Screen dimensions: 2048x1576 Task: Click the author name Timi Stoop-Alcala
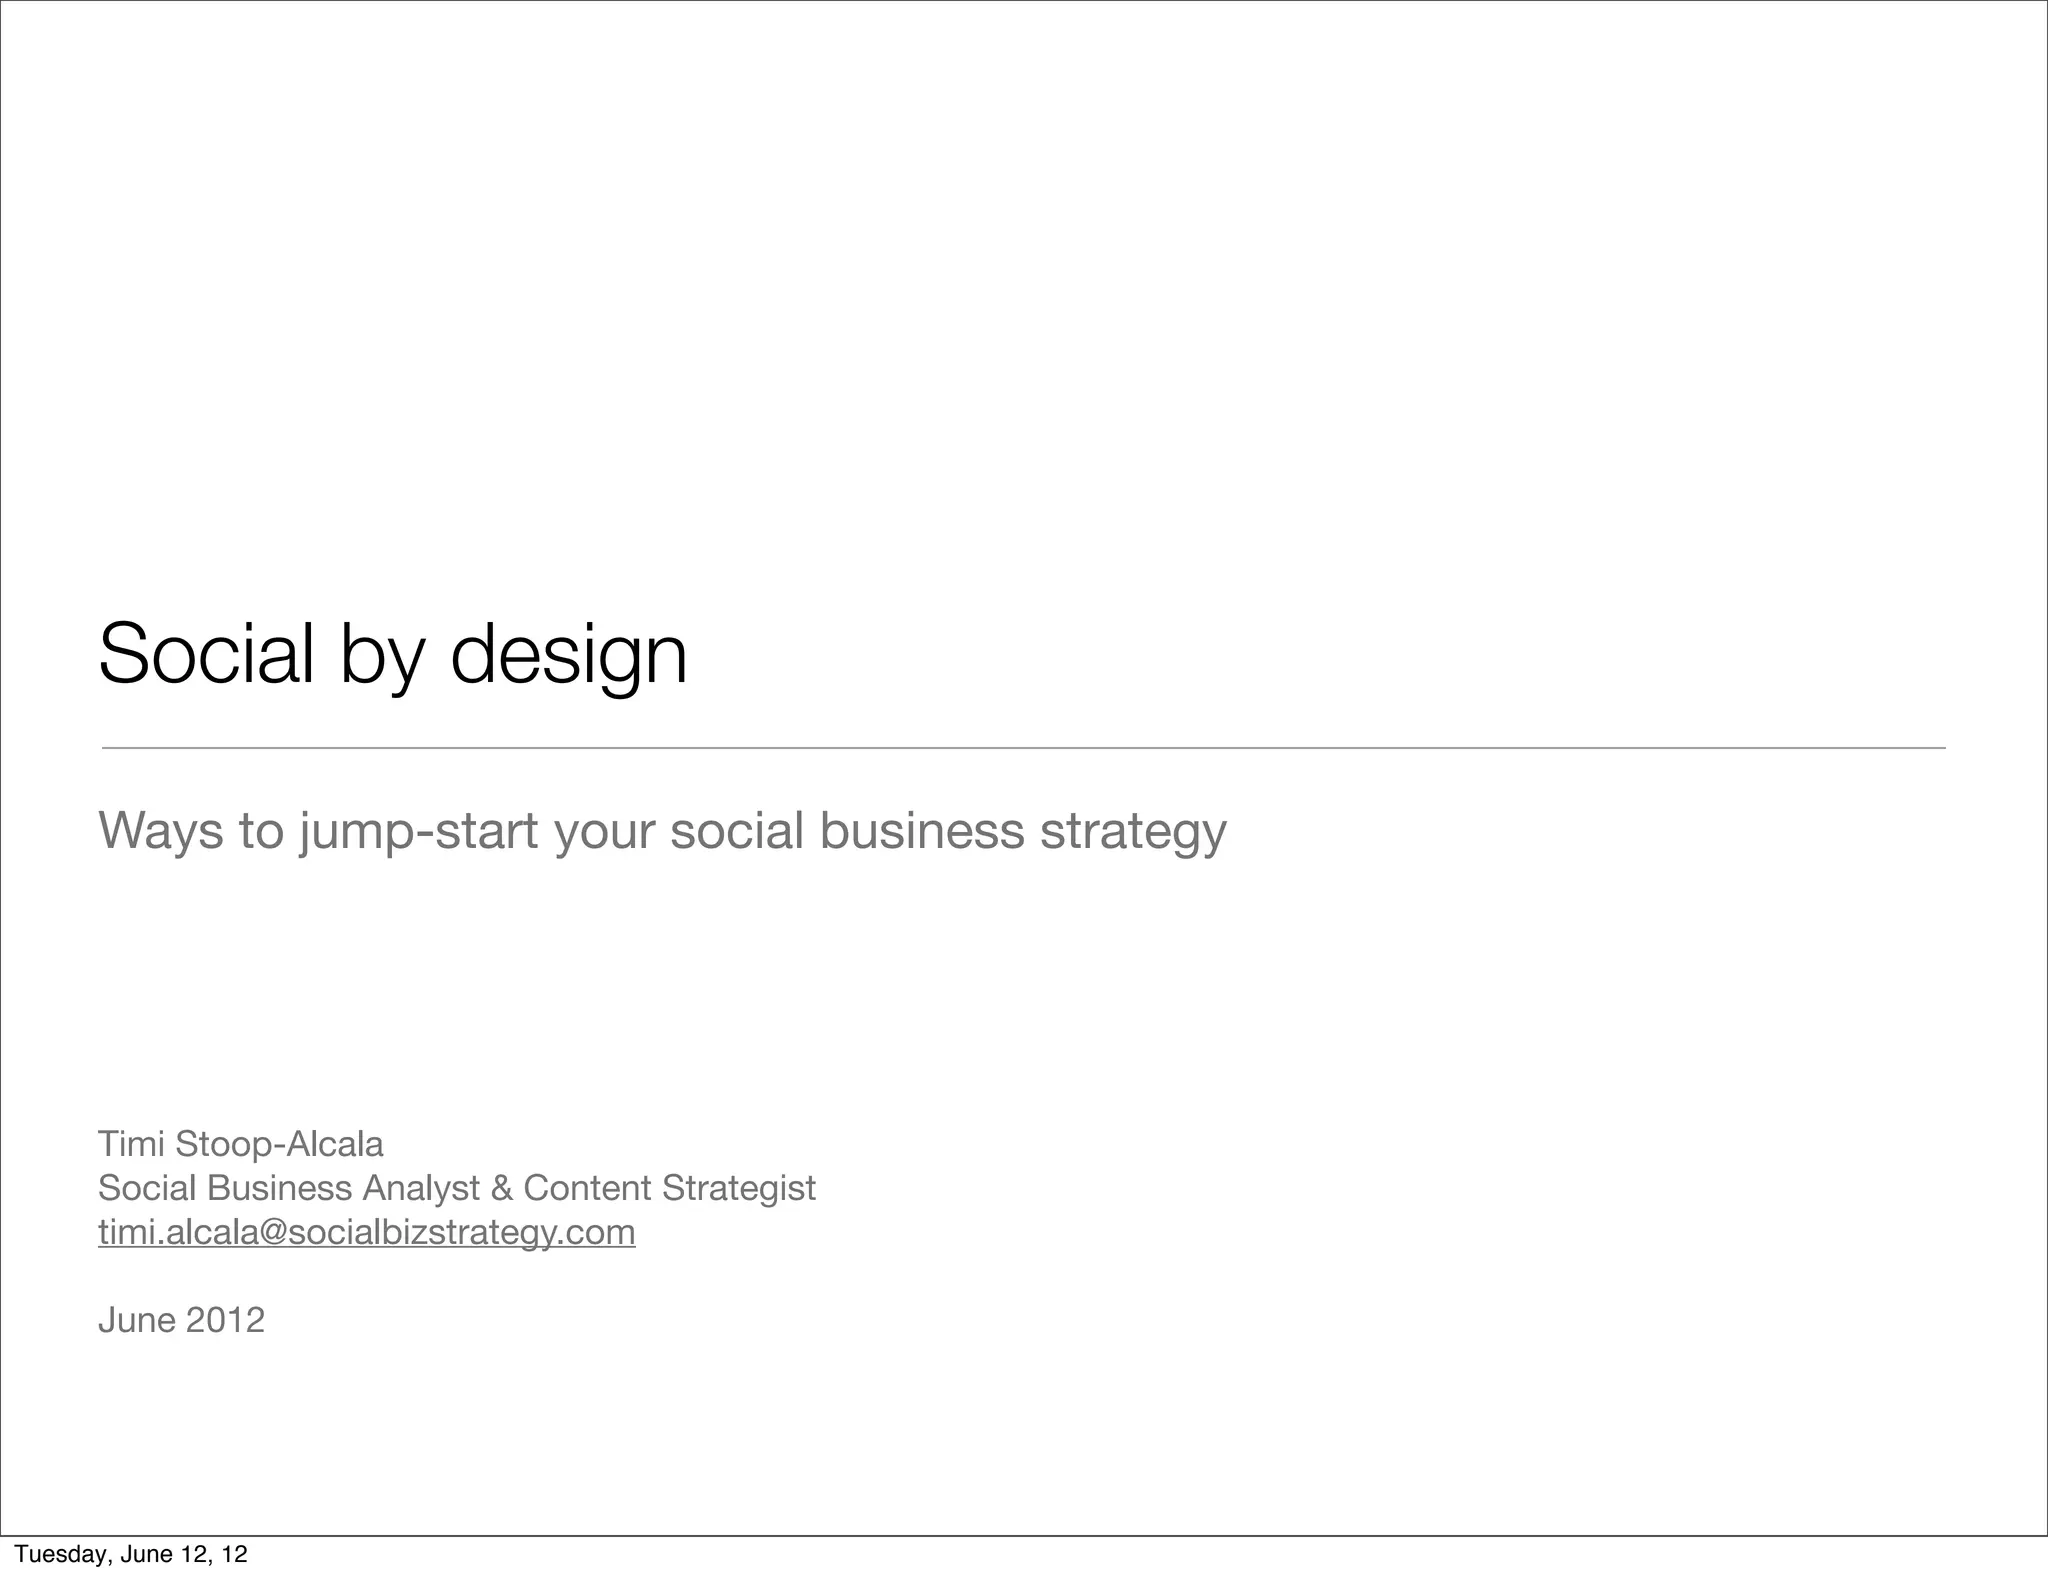coord(240,1143)
